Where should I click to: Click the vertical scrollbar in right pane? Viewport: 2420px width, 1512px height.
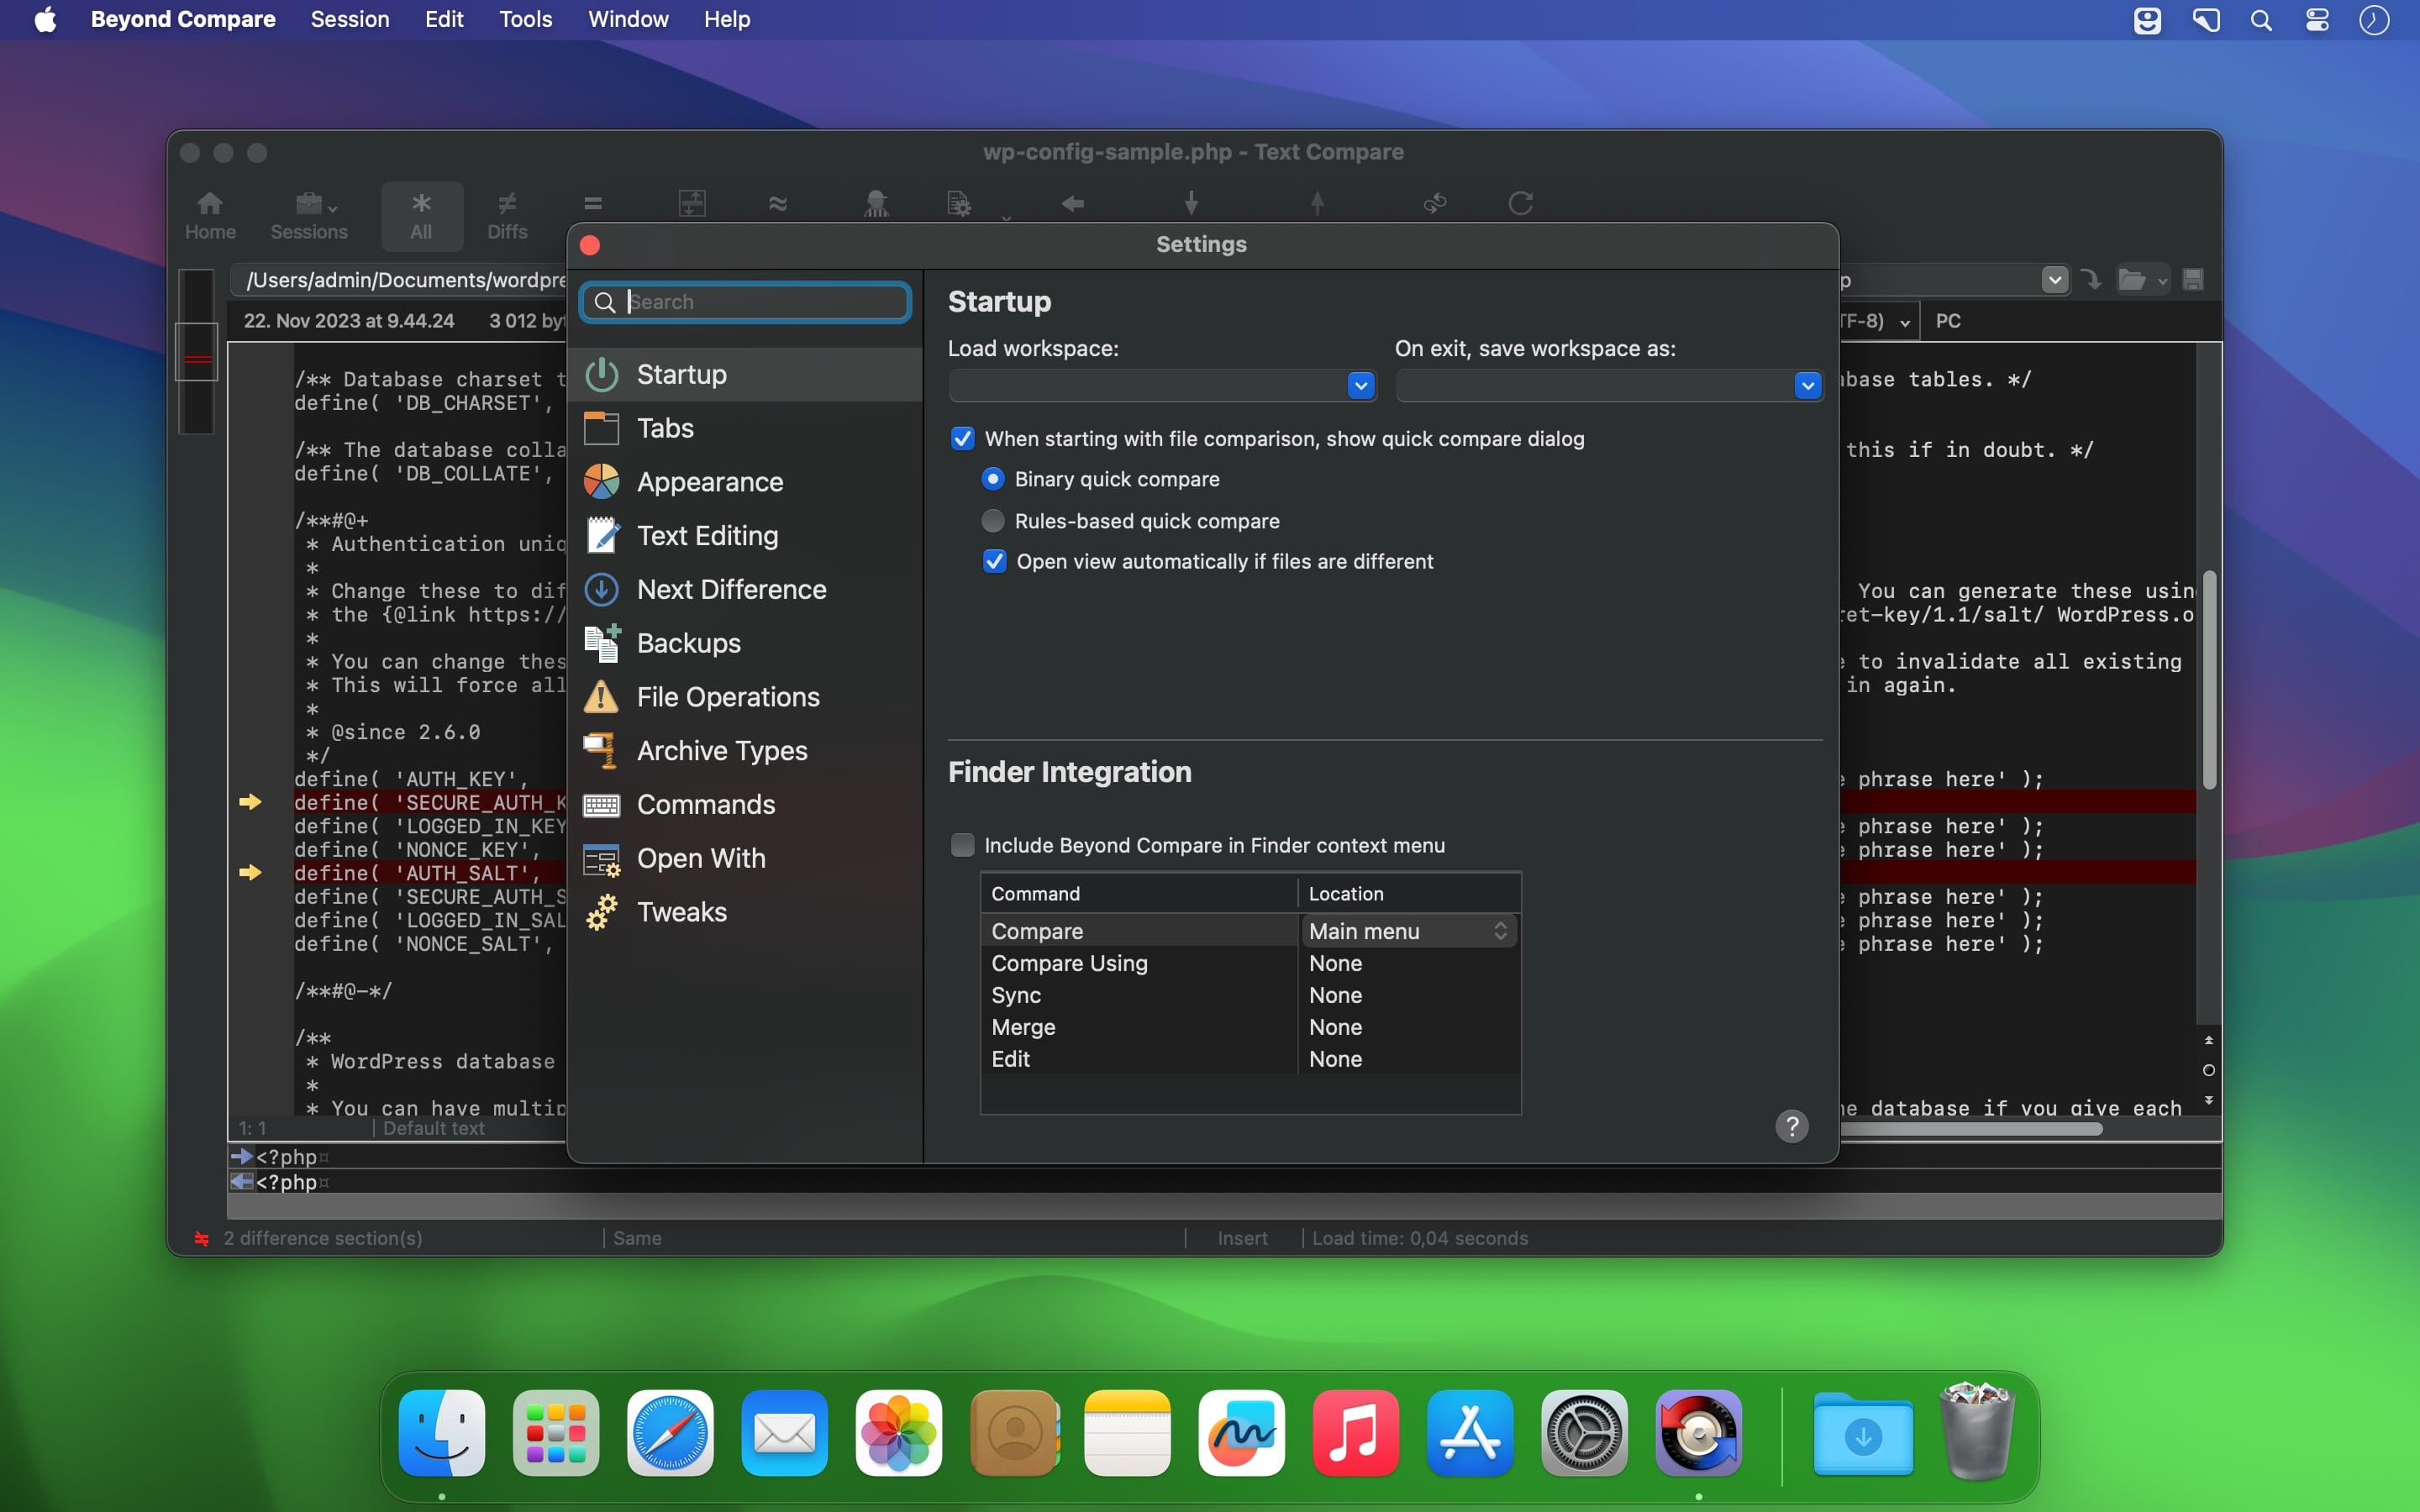[x=2209, y=680]
